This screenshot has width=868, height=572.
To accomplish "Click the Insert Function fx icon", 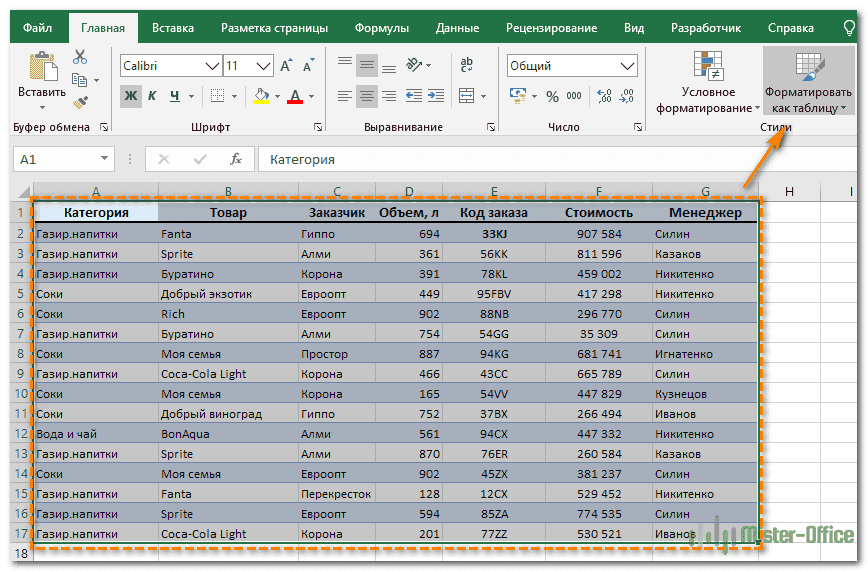I will pyautogui.click(x=236, y=159).
